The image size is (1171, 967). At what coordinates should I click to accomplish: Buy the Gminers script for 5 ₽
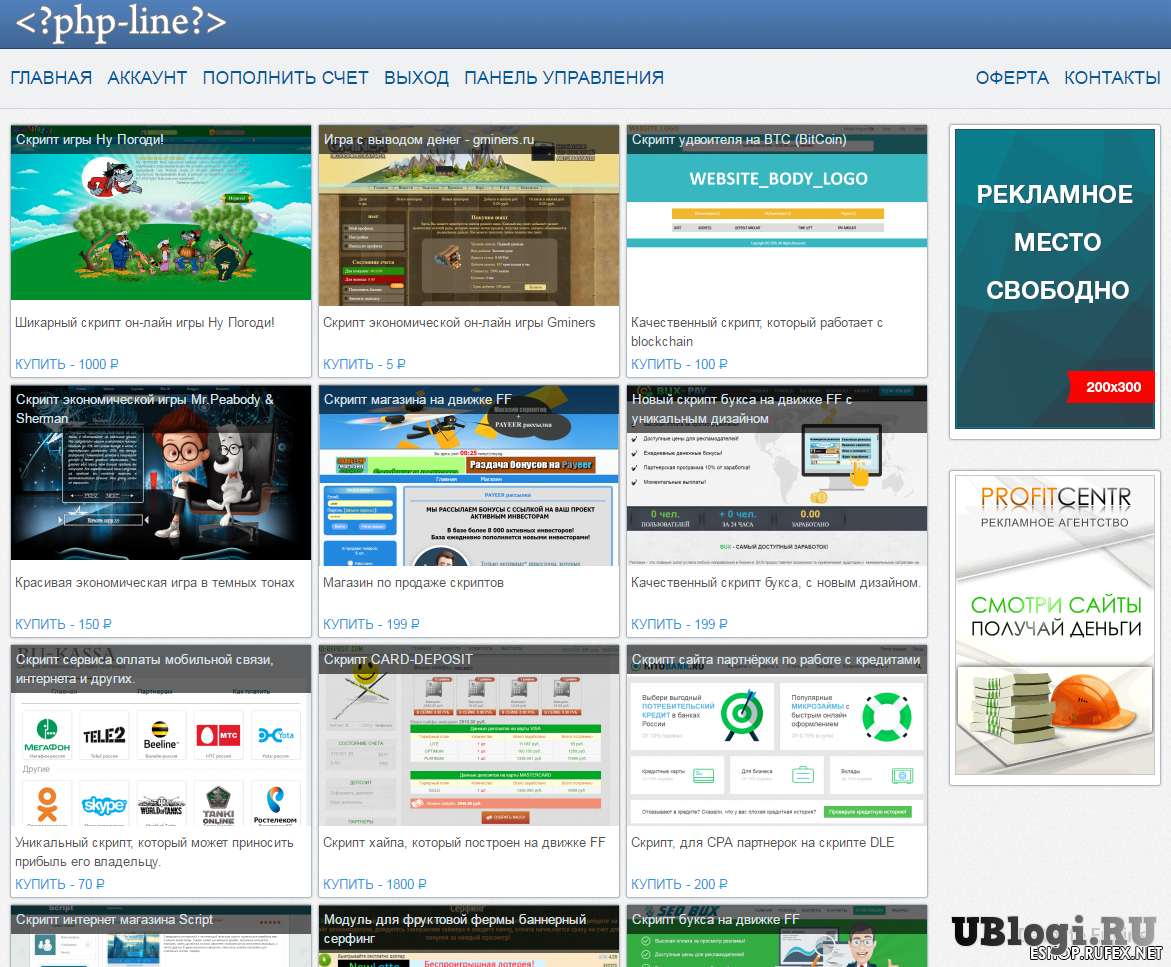pos(365,364)
